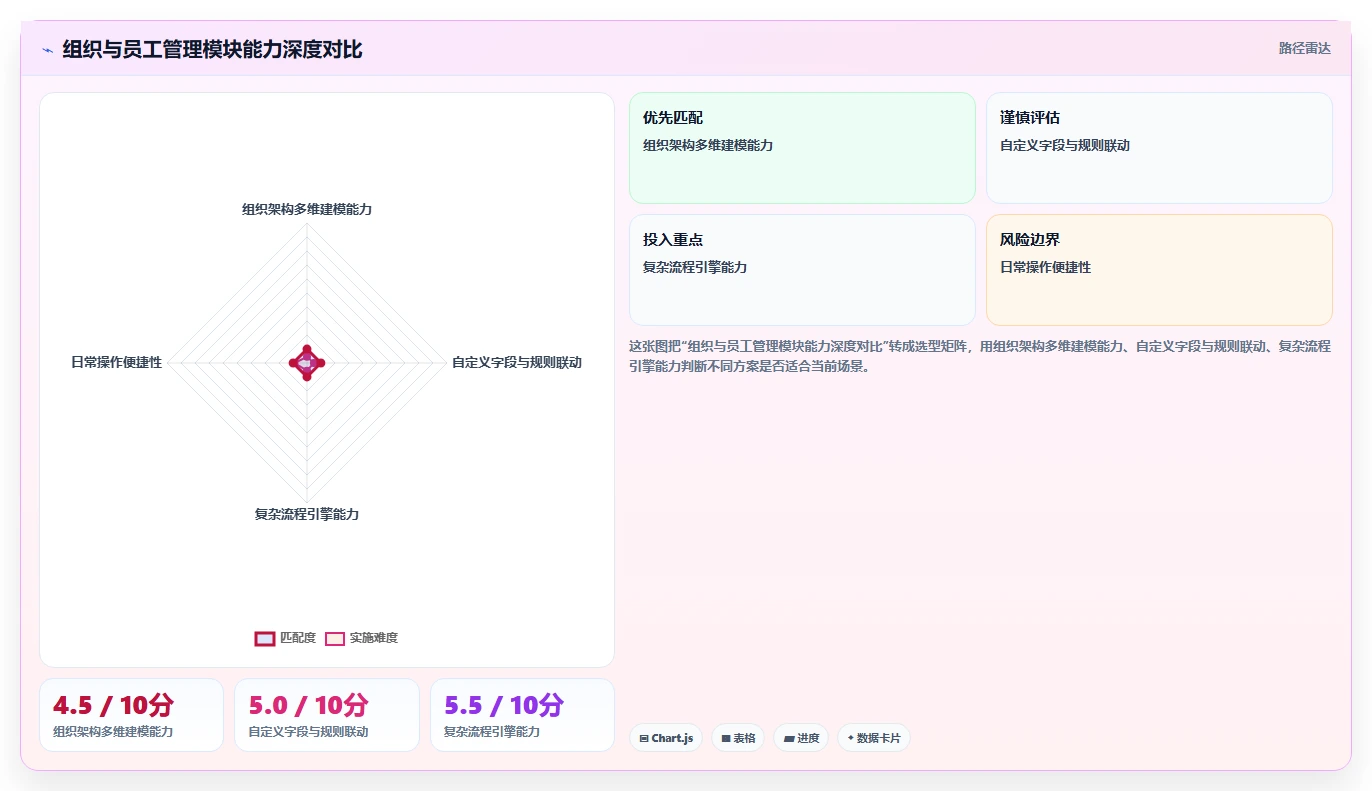1372x791 pixels.
Task: Select the 表格 tag pill
Action: pyautogui.click(x=738, y=738)
